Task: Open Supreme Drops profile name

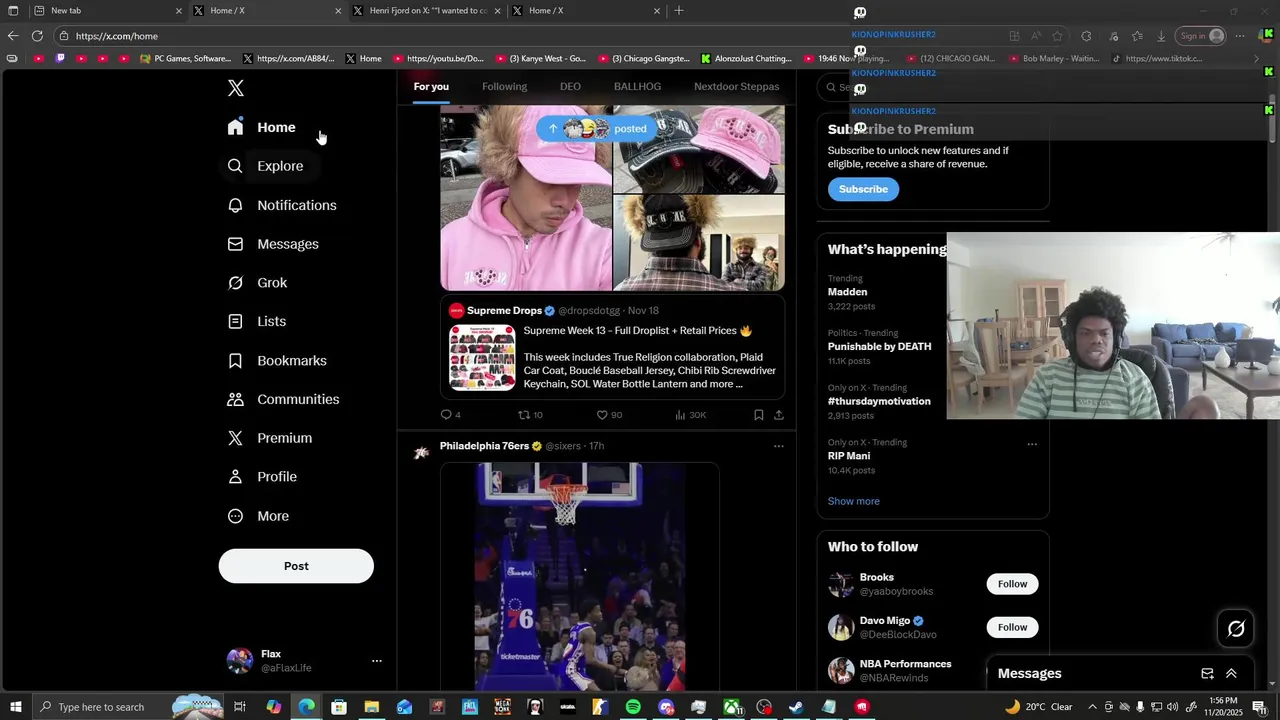Action: click(x=504, y=311)
